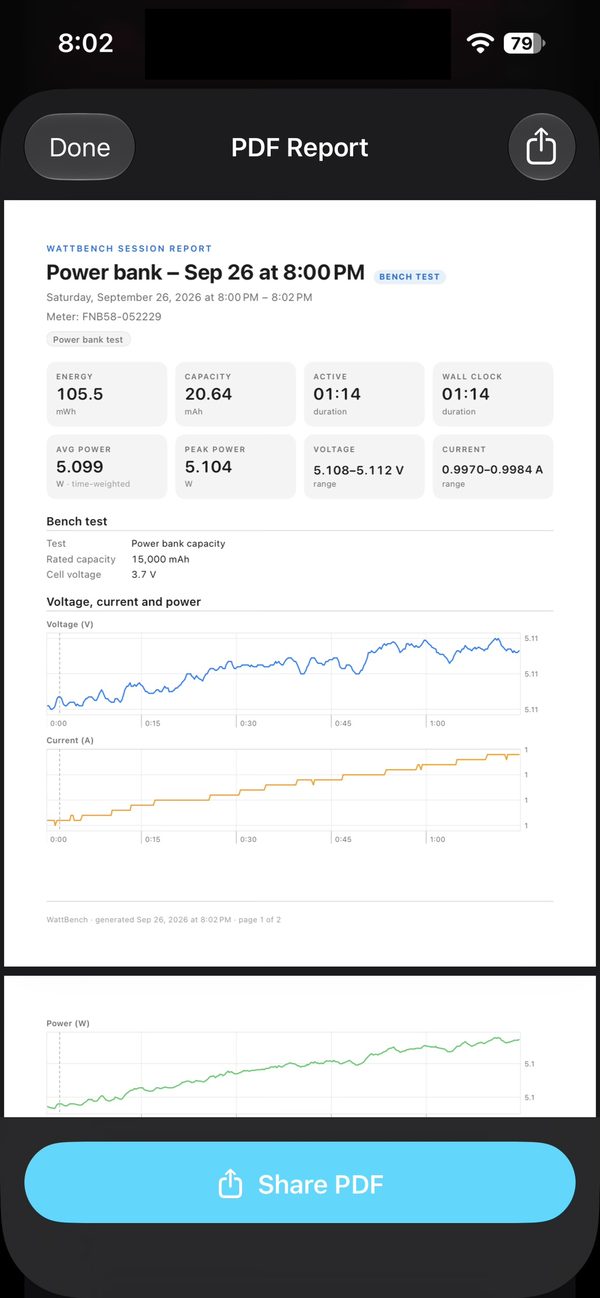Tap the Energy 105.5 mWh card
Screen dimensions: 600x1298
click(107, 394)
